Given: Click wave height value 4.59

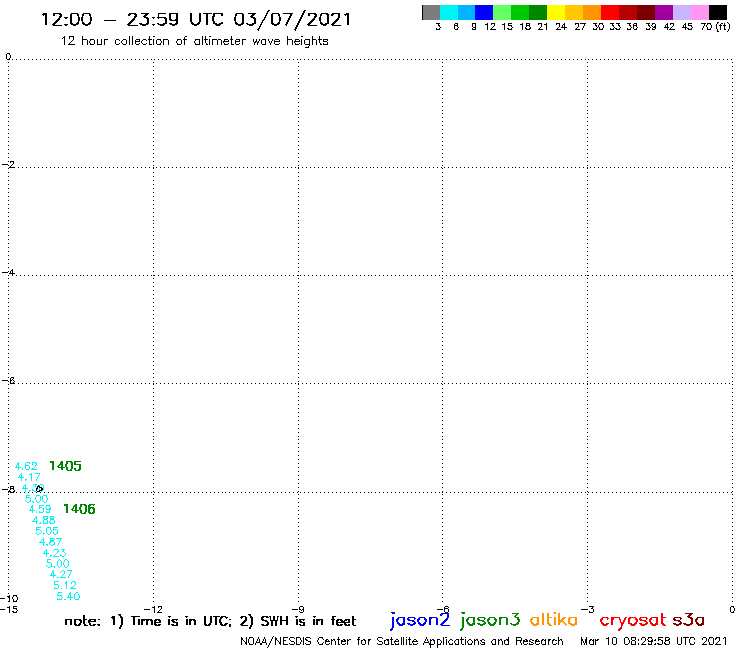Looking at the screenshot, I should [40, 509].
